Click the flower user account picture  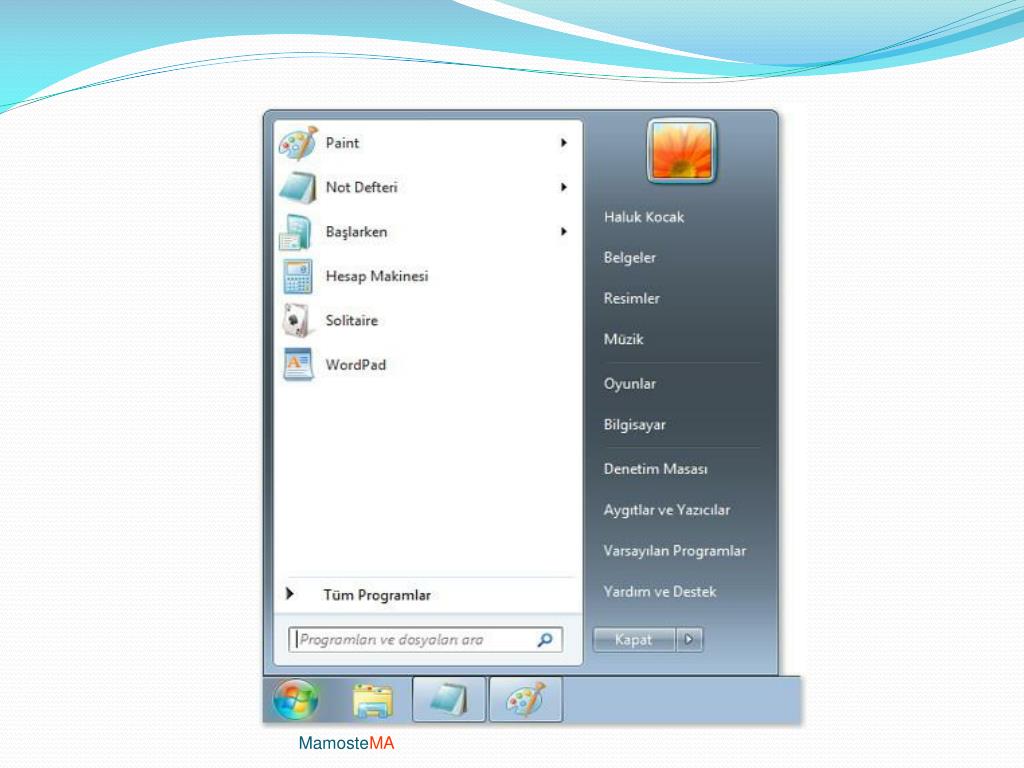[x=682, y=151]
